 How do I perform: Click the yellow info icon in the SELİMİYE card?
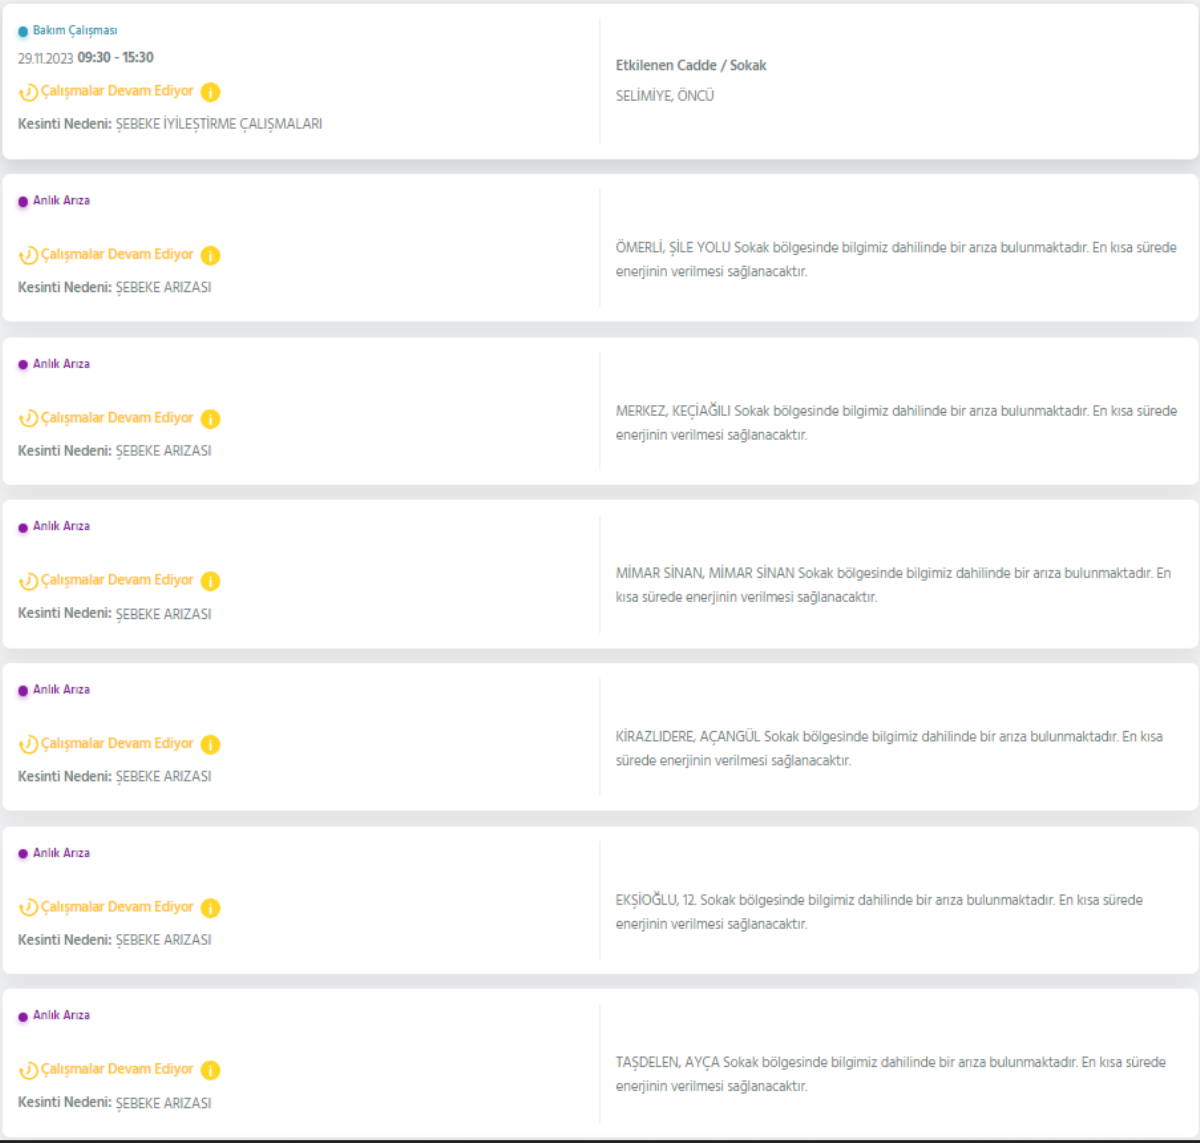210,92
